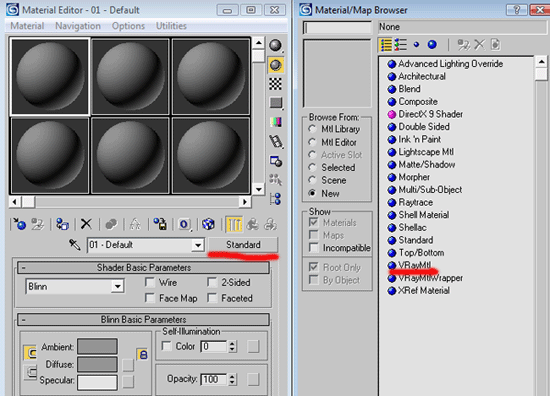Select the Selected radio button
This screenshot has width=550, height=396.
coord(312,167)
